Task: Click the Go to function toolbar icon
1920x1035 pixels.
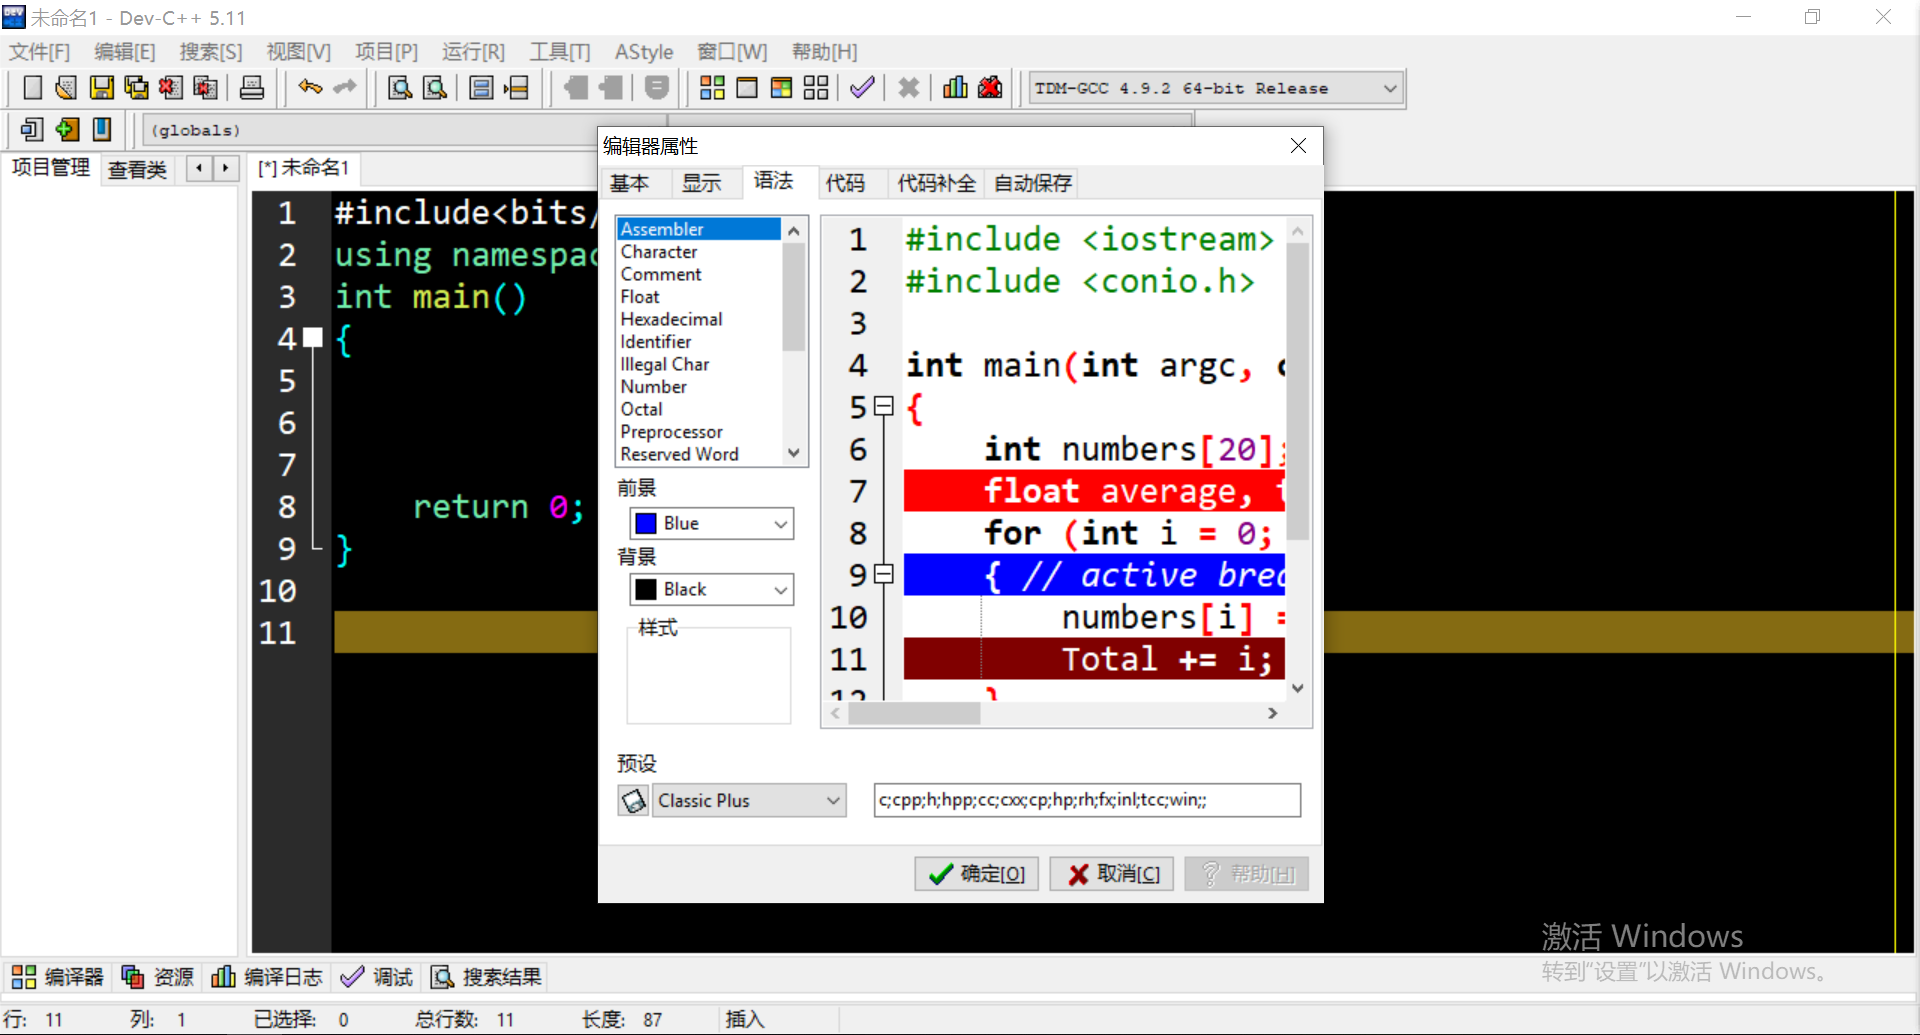Action: coord(481,88)
